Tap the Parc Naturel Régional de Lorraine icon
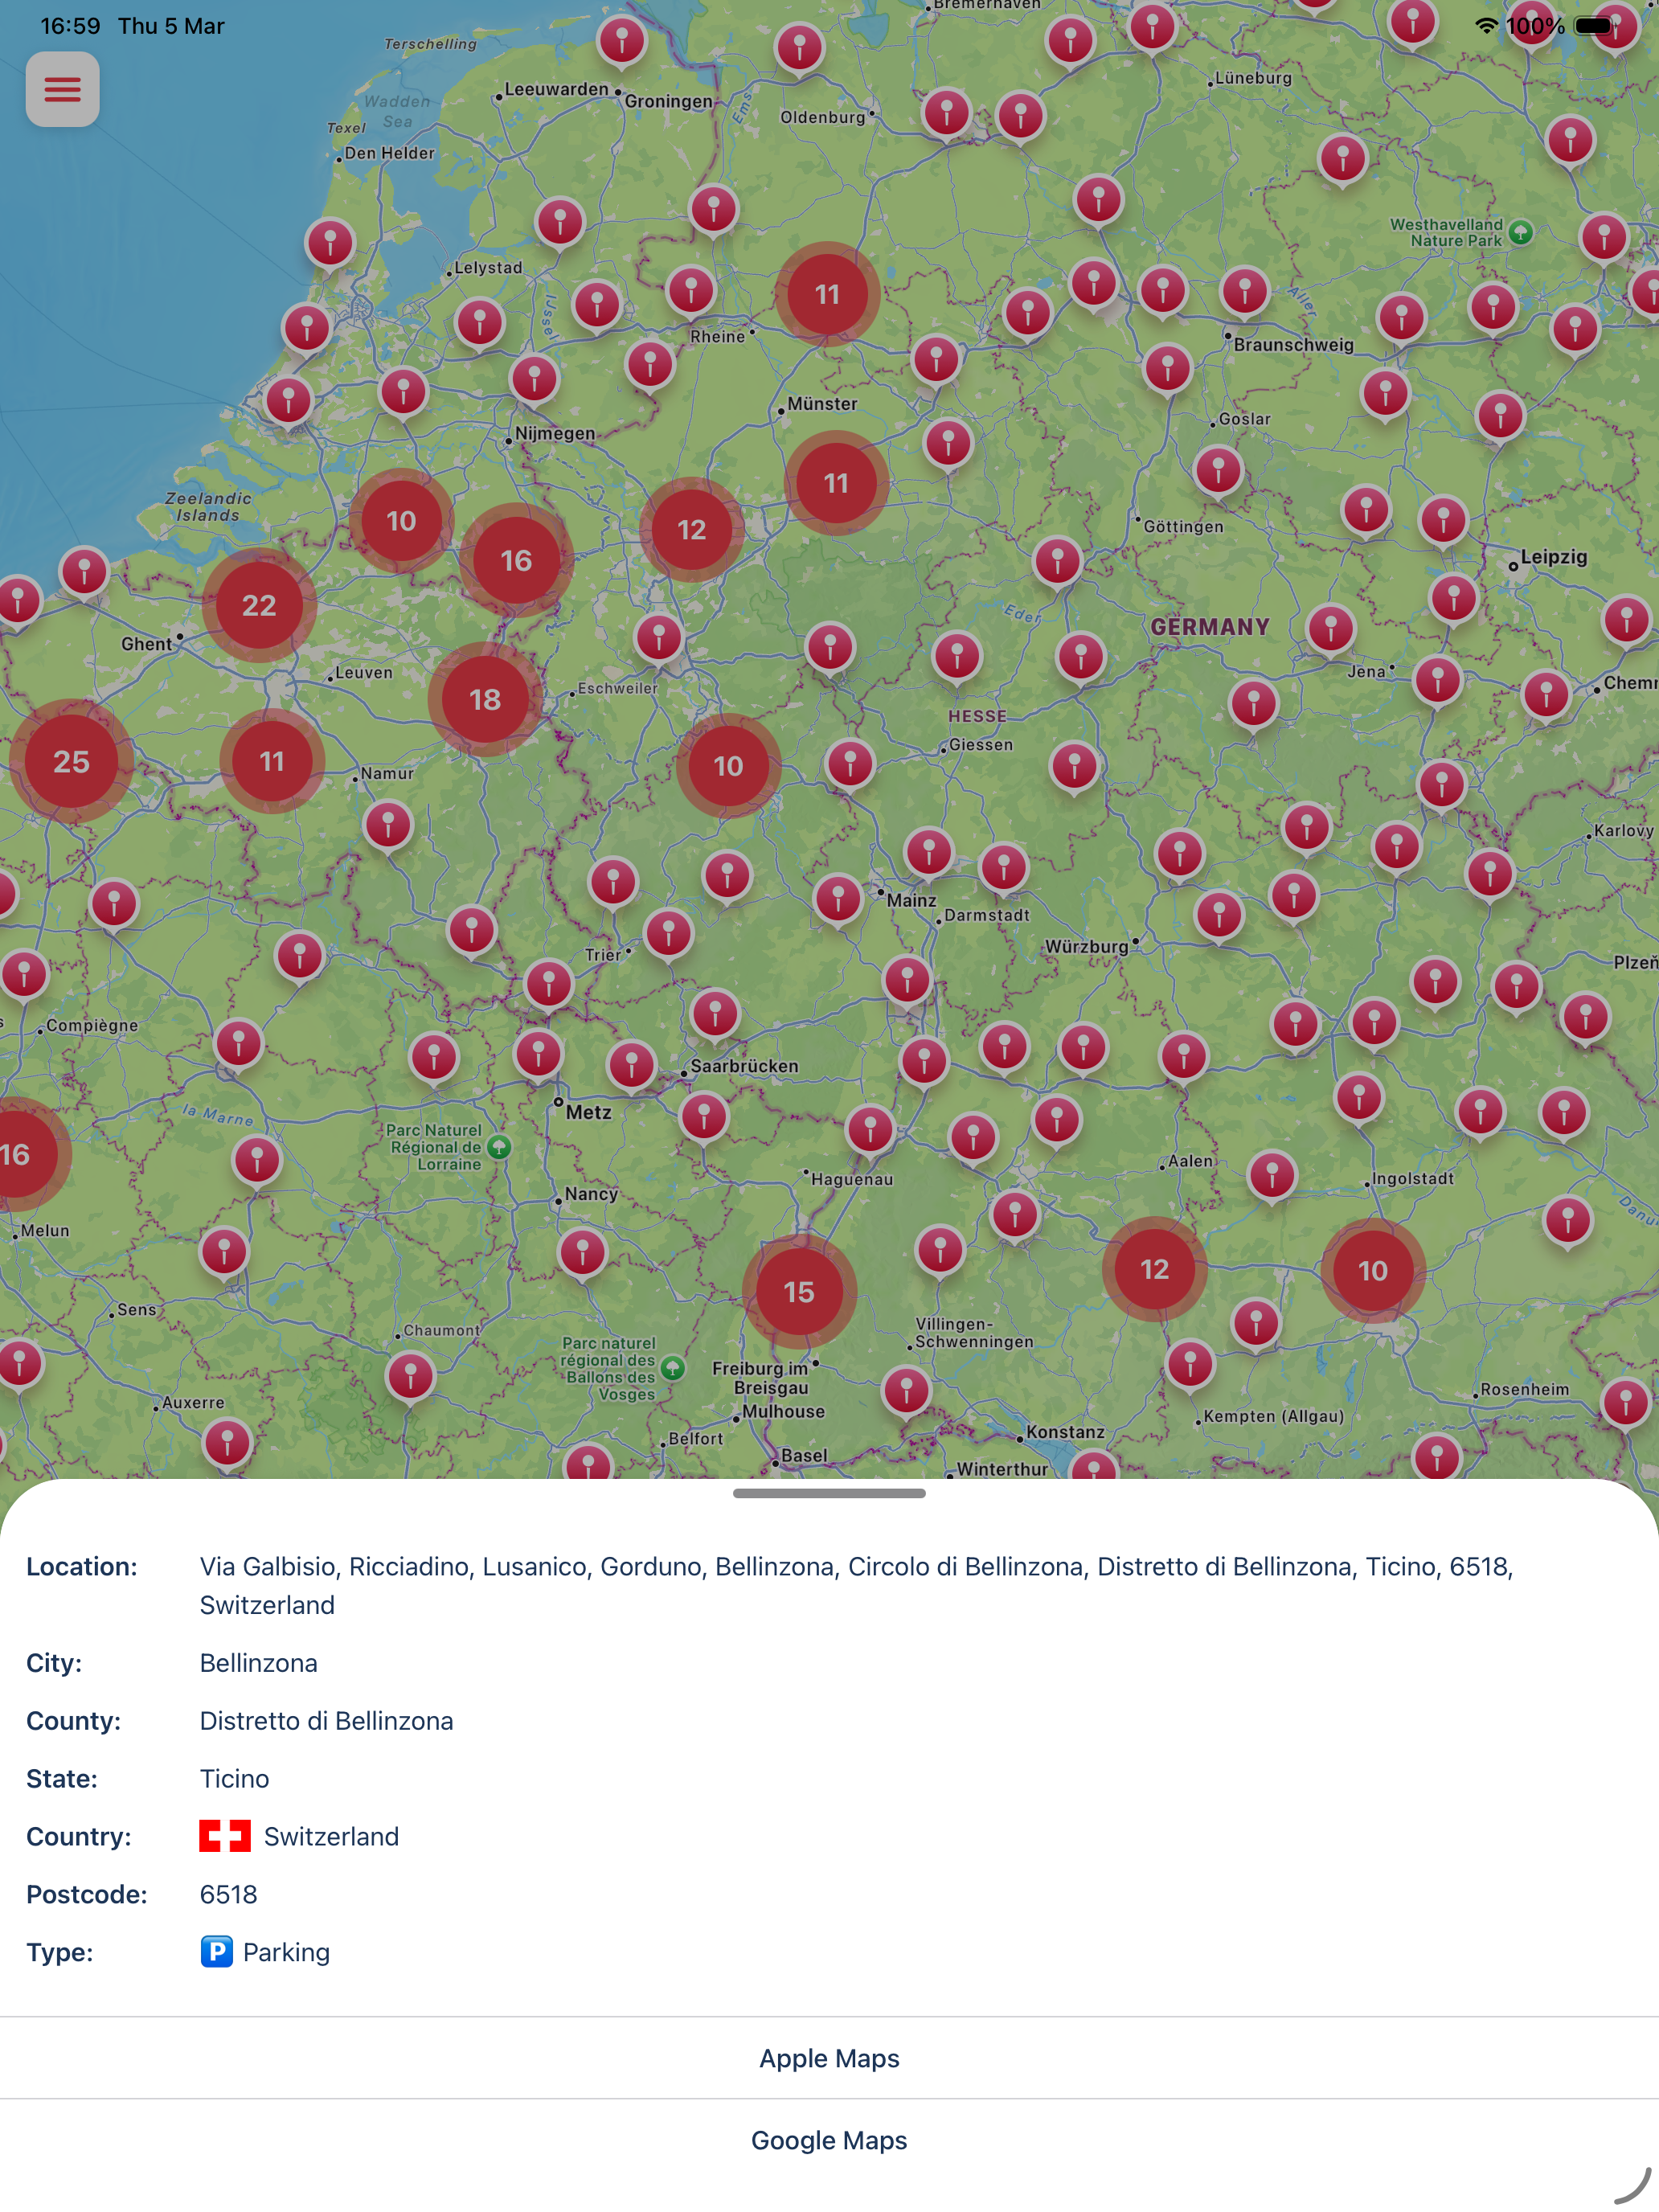The image size is (1659, 2212). tap(499, 1147)
